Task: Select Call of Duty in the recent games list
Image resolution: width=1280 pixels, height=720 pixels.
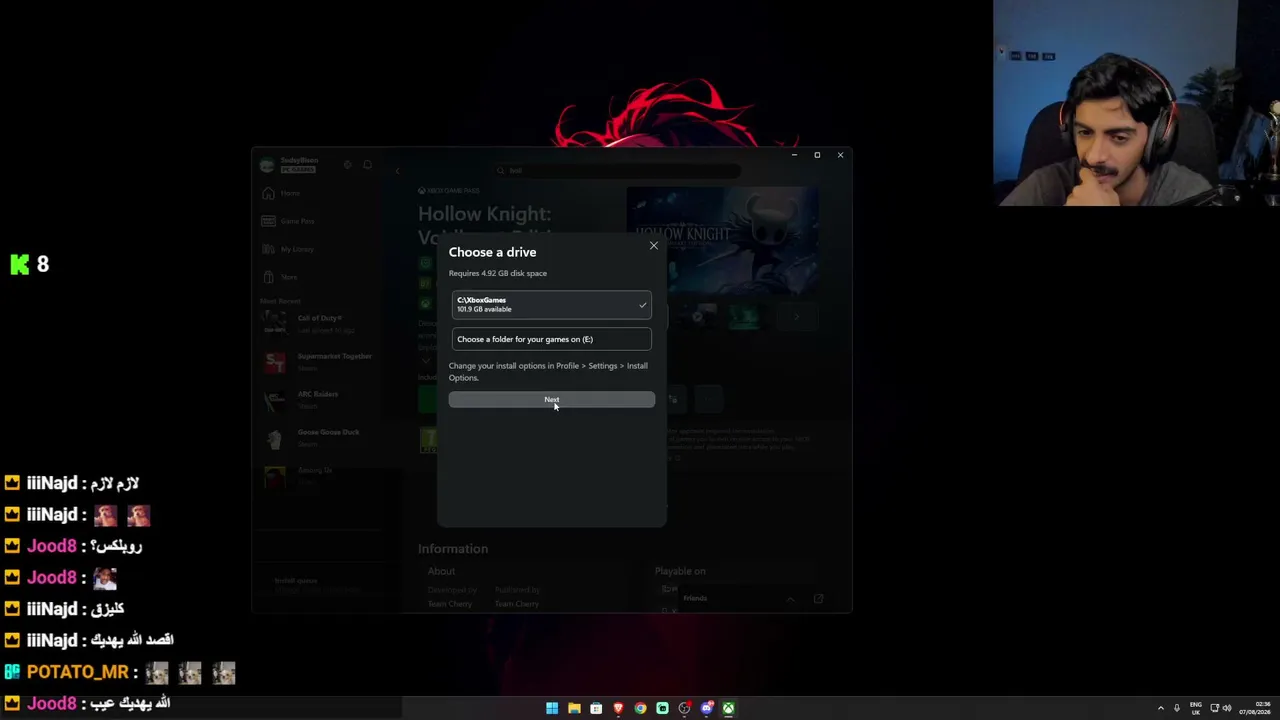Action: point(318,323)
